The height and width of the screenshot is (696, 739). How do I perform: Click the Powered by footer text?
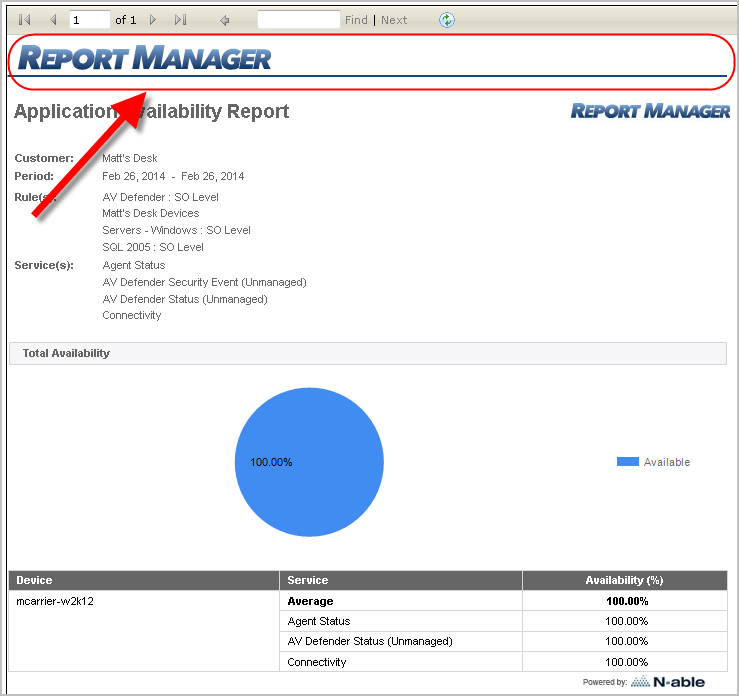click(605, 682)
